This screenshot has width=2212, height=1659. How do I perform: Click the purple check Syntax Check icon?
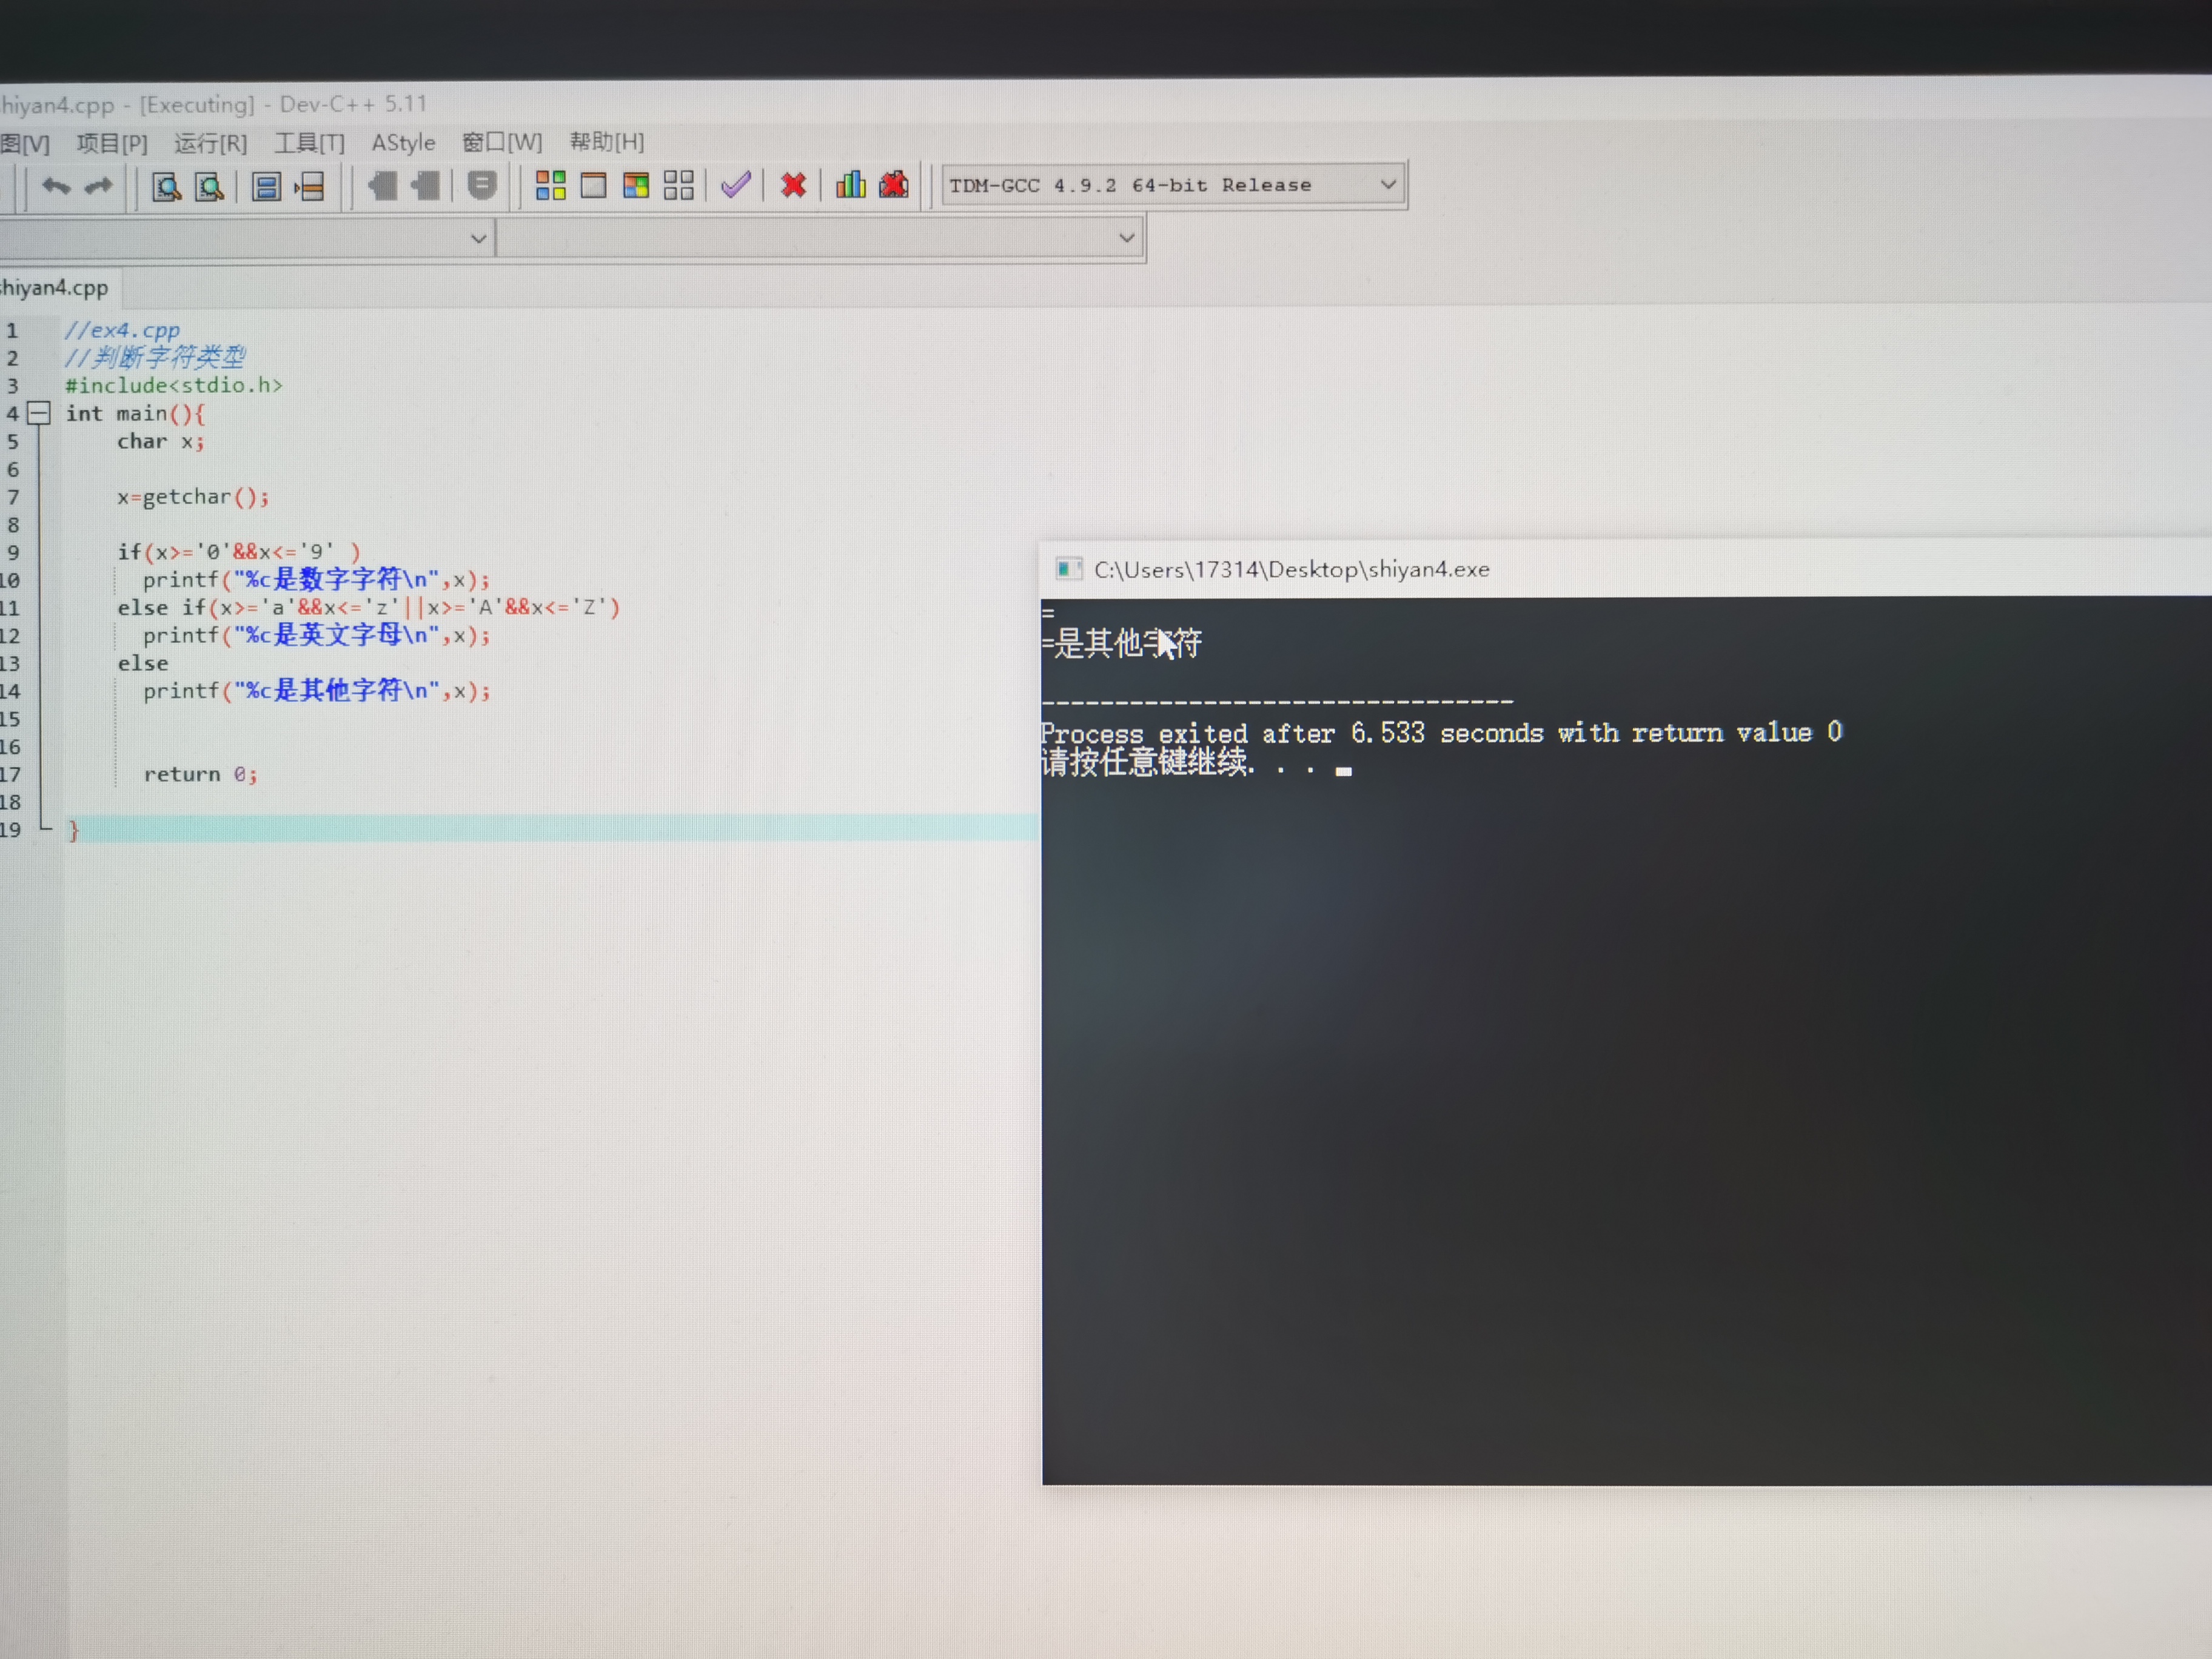736,185
